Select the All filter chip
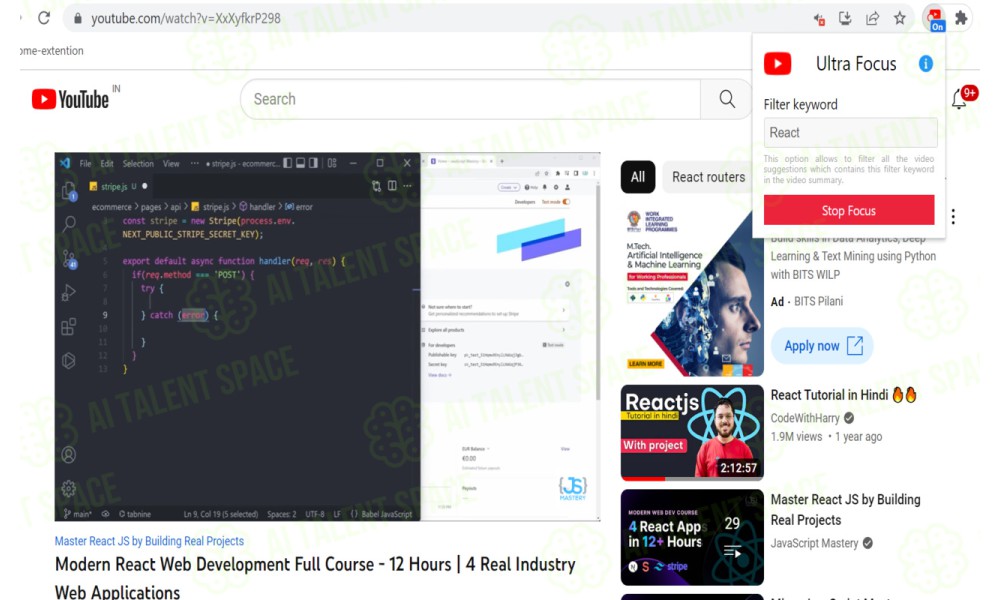1000x600 pixels. click(638, 177)
